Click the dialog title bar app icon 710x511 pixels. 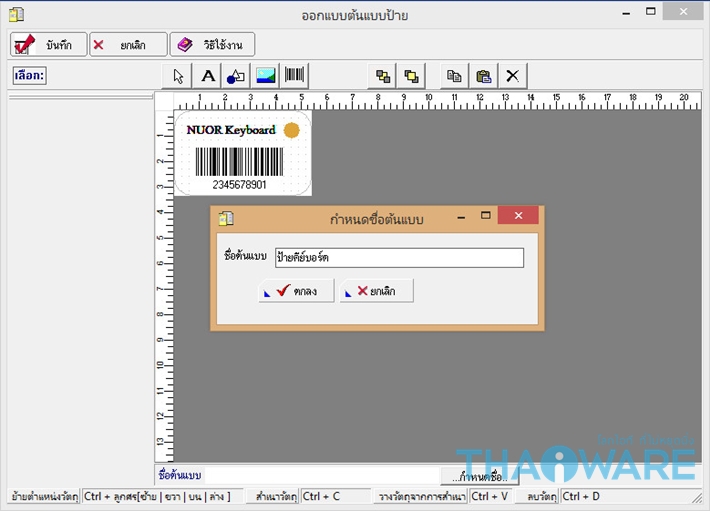(226, 219)
